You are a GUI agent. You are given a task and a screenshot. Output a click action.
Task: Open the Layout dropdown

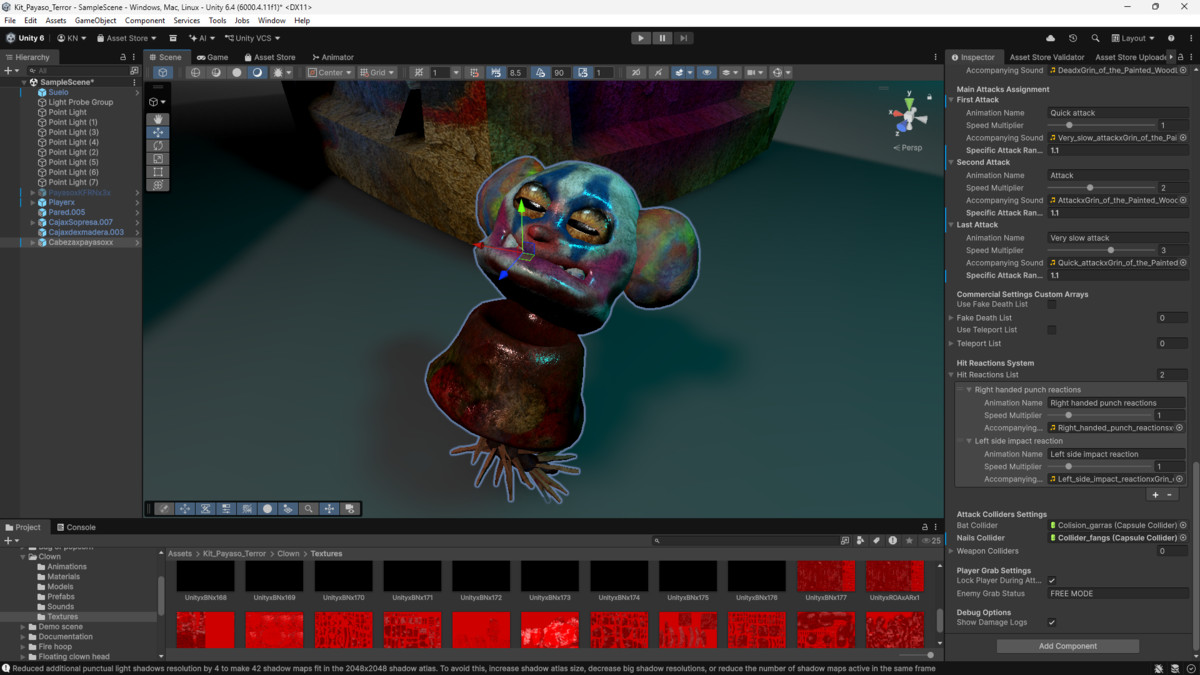point(1133,38)
